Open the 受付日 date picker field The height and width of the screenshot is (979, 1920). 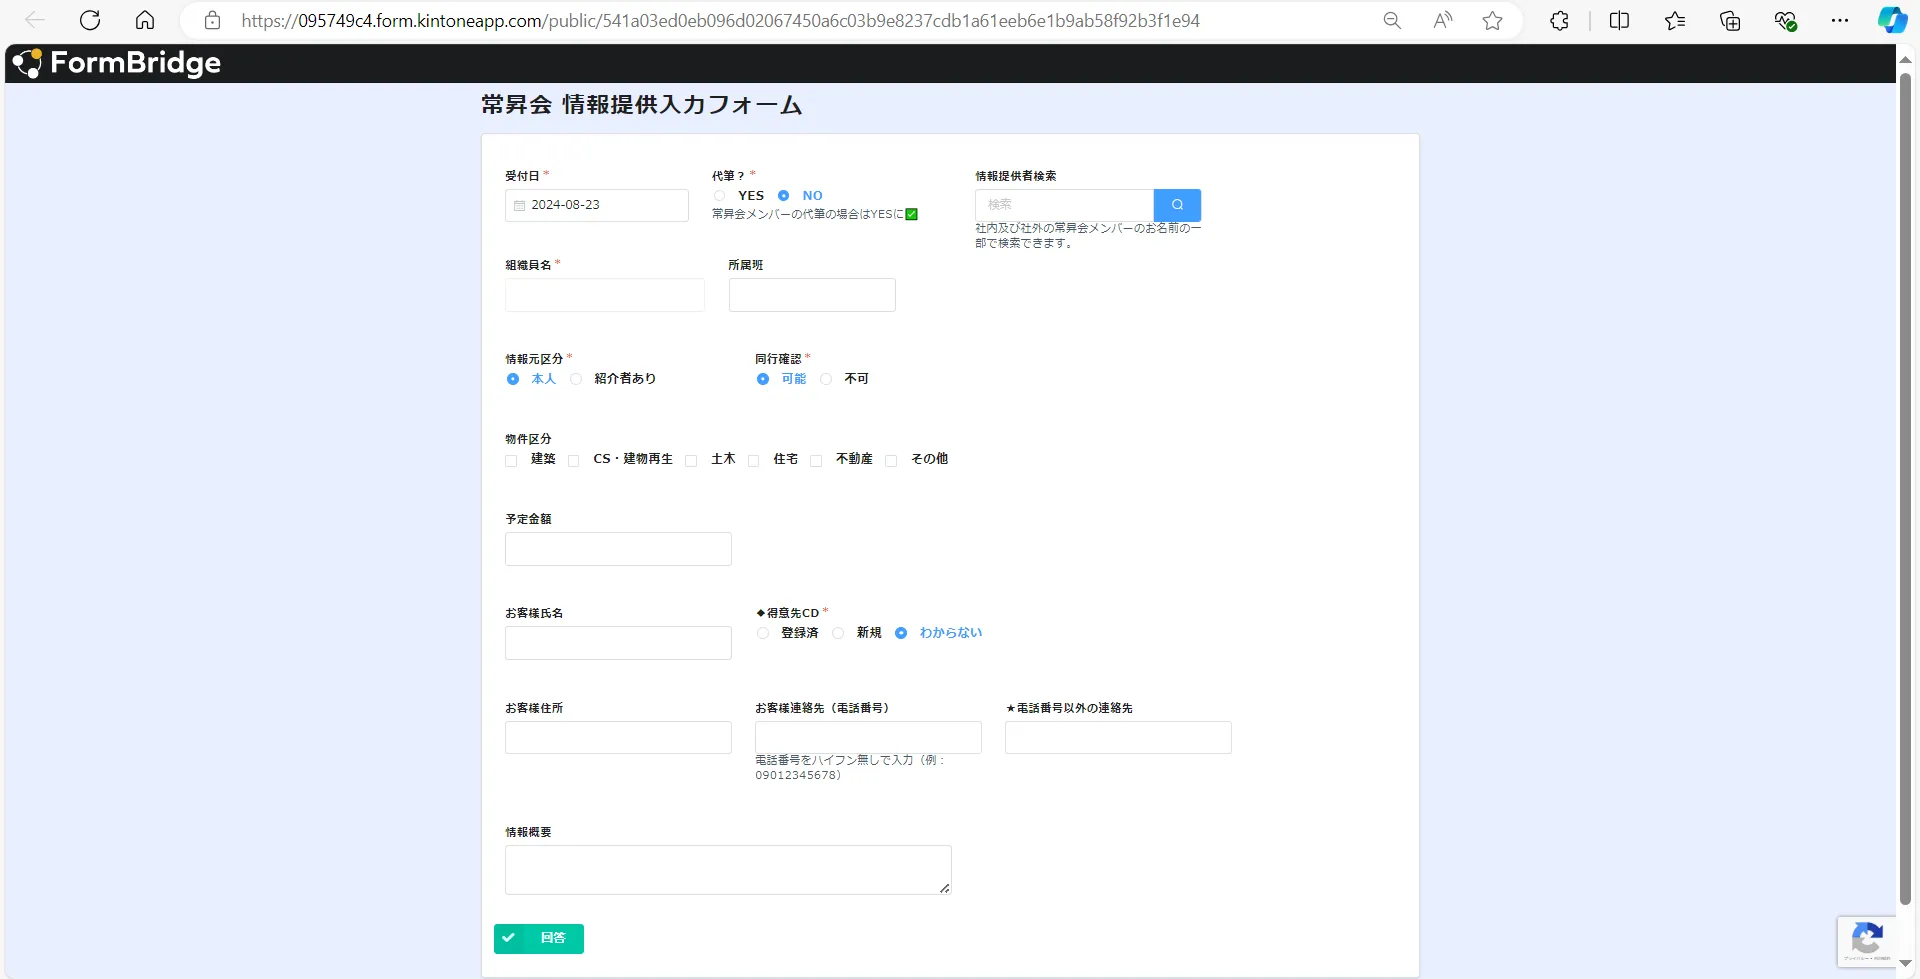tap(596, 205)
